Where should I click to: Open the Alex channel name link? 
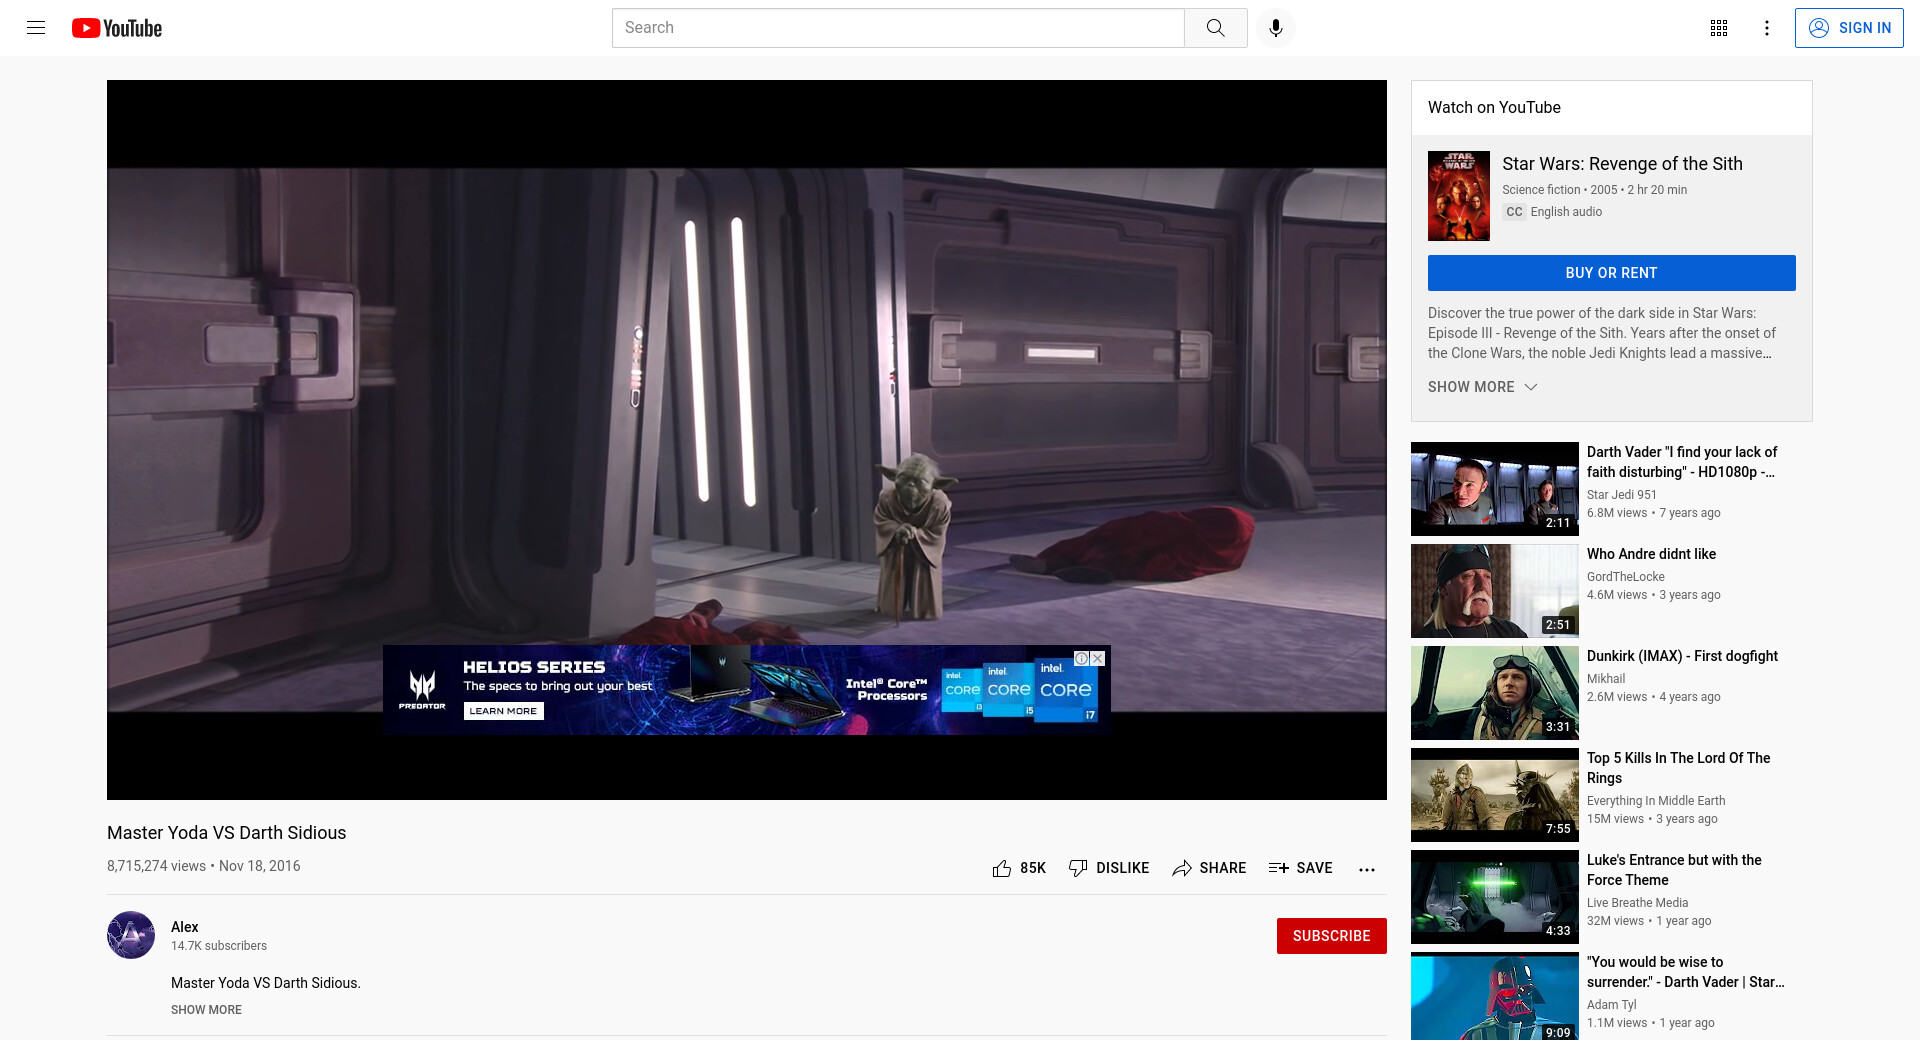tap(184, 927)
